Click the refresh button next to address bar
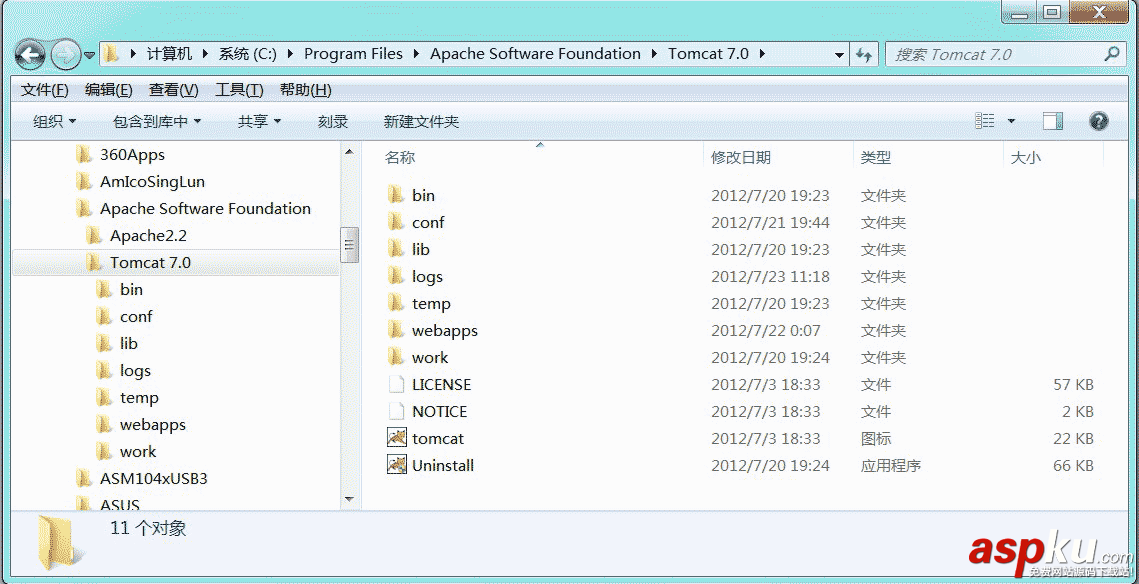 [864, 54]
